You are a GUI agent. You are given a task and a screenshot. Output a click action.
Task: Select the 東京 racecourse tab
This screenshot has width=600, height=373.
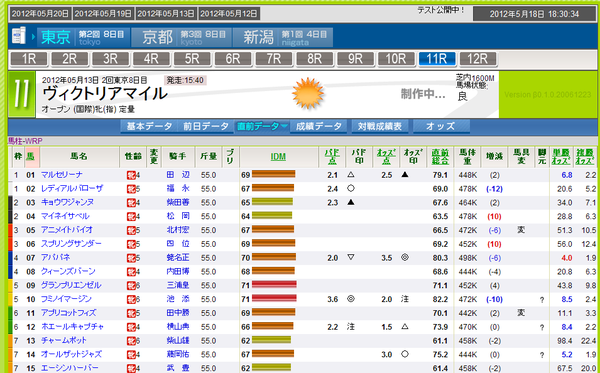(x=83, y=37)
